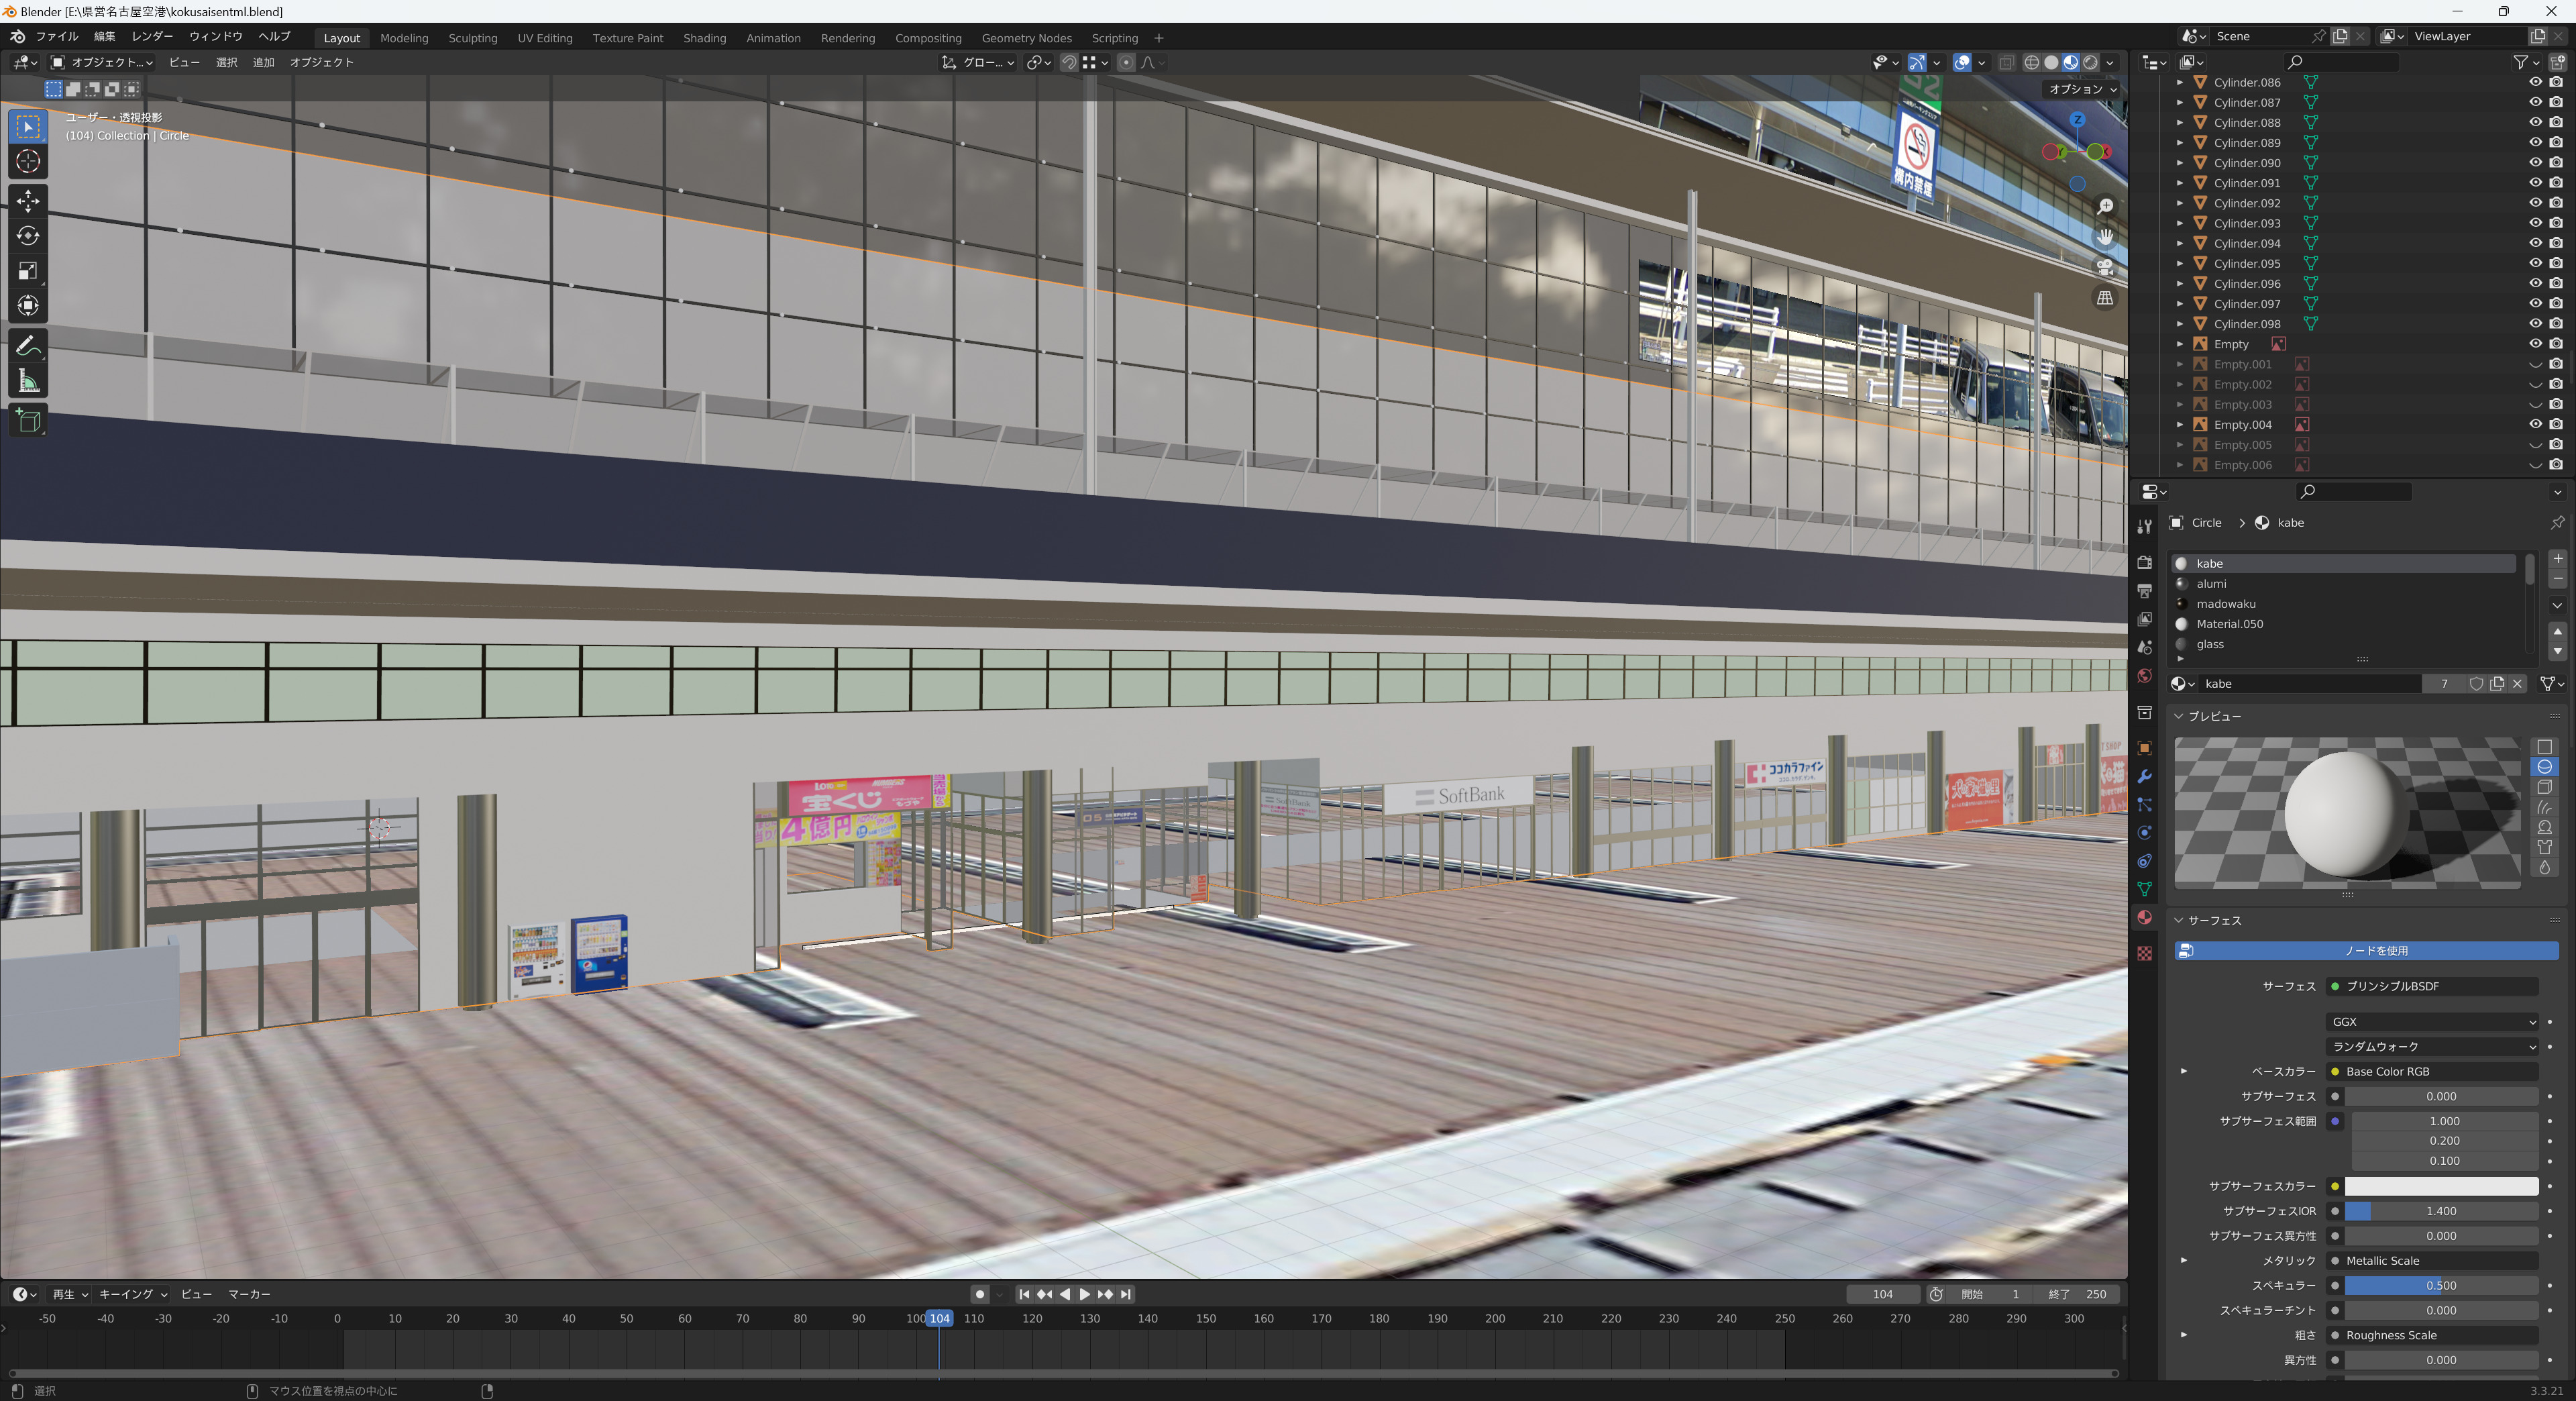
Task: Open the ランダムウォーク subsurface method dropdown
Action: point(2432,1047)
